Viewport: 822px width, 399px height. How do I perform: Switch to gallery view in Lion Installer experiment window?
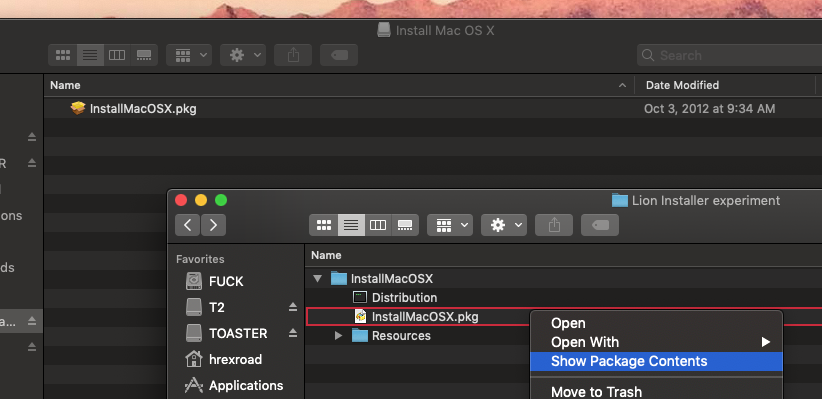click(405, 225)
